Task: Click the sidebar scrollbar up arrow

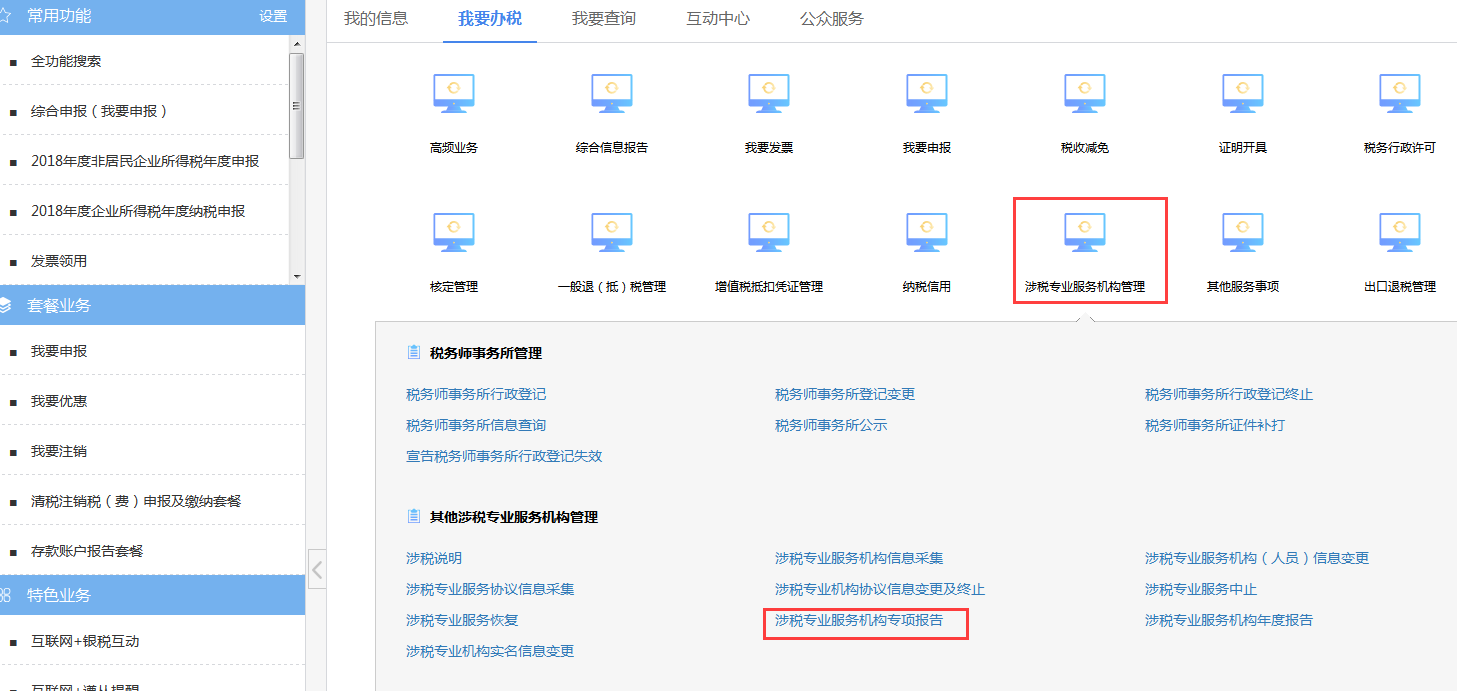Action: [296, 43]
